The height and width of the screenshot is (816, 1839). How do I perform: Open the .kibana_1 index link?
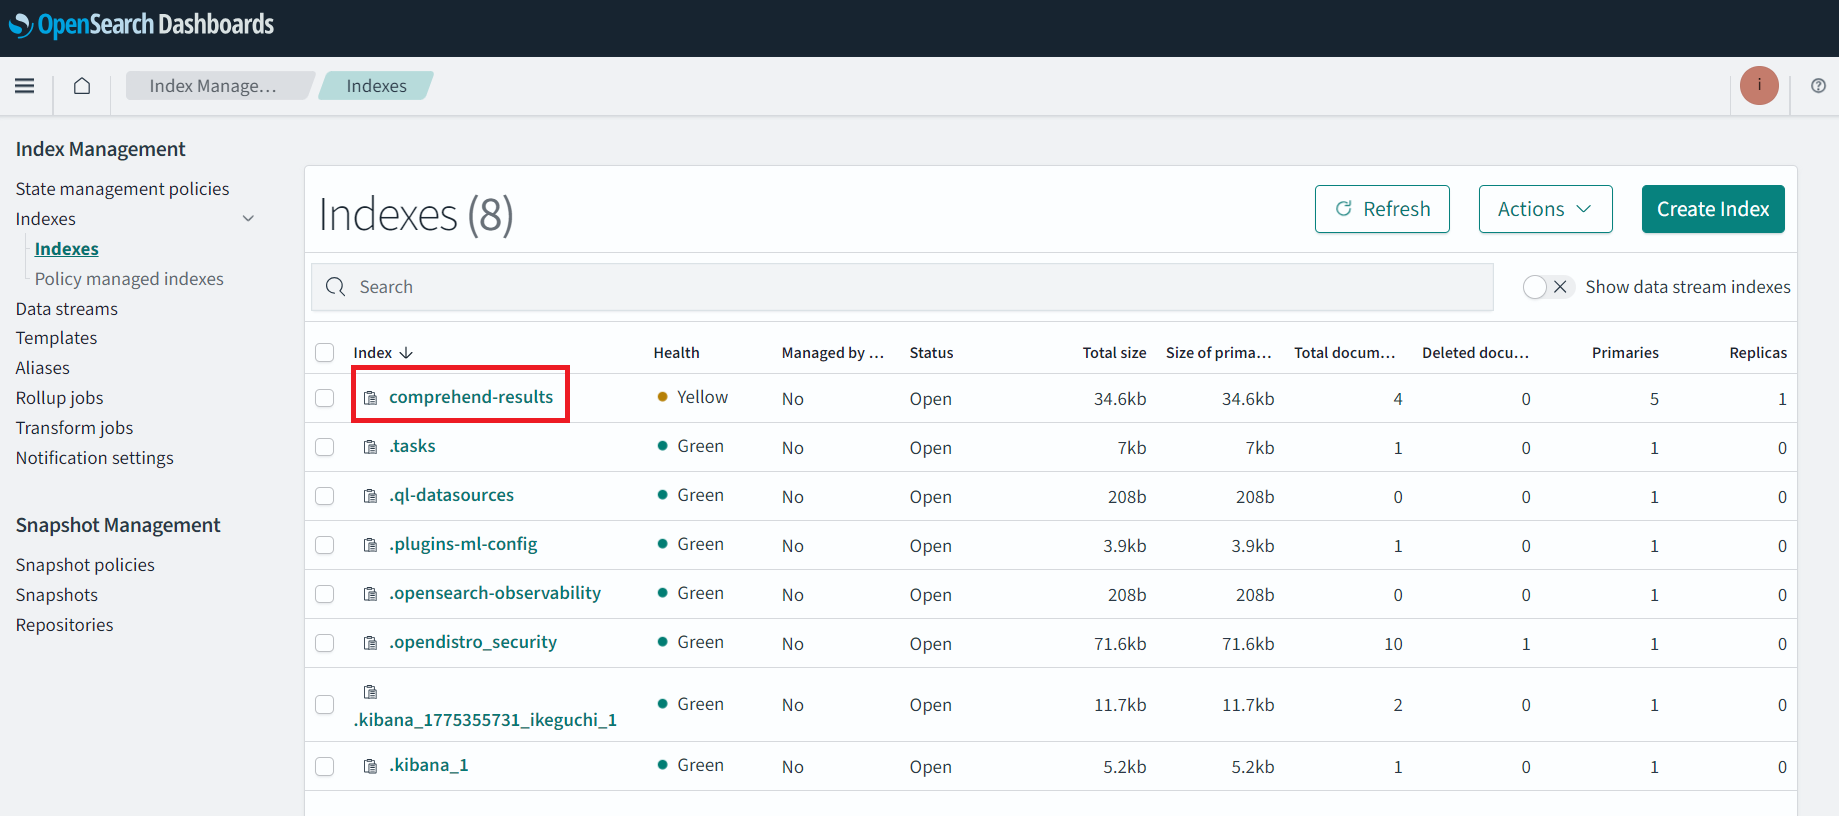pyautogui.click(x=428, y=765)
